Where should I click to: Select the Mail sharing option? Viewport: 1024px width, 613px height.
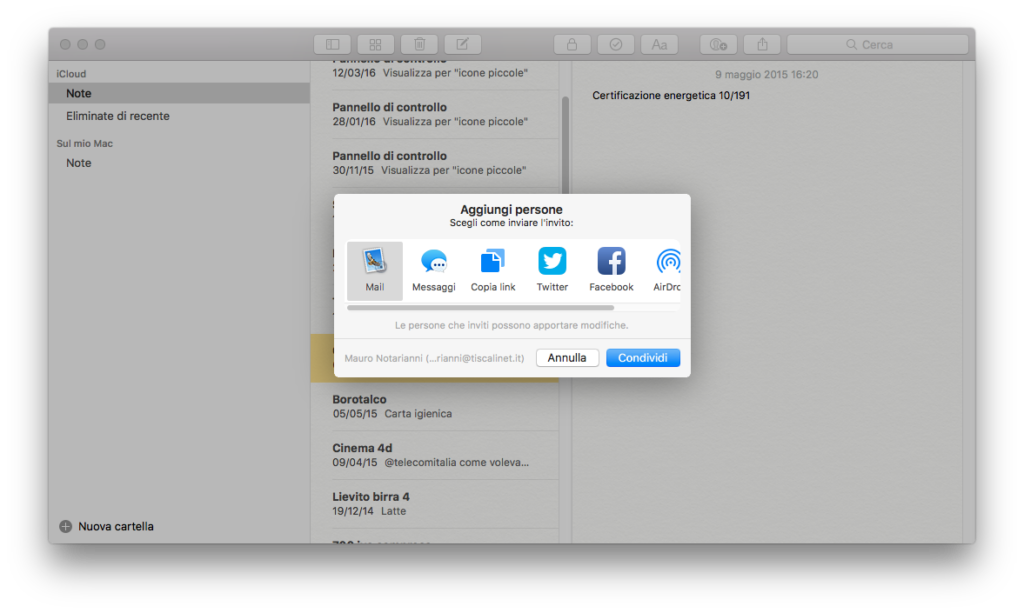(x=375, y=270)
